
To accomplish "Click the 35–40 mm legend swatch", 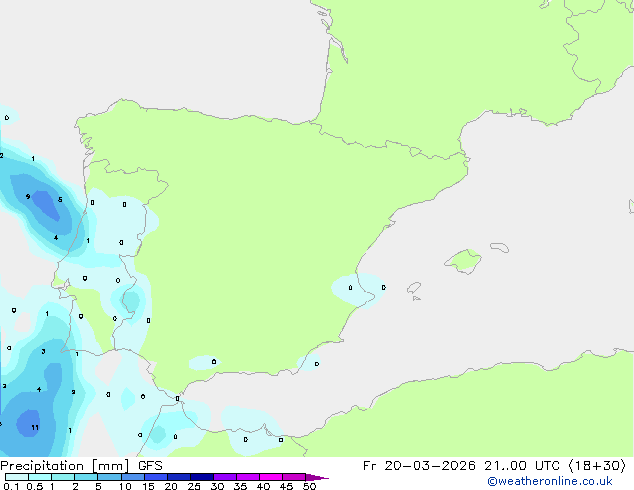I will coord(247,477).
